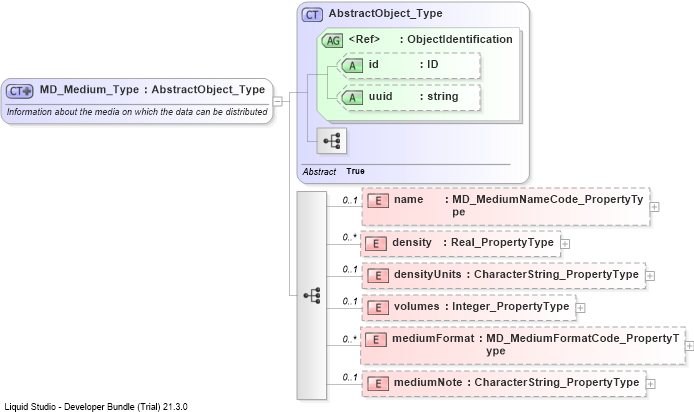This screenshot has width=694, height=412.
Task: Click the E icon of mediumFormat element
Action: pyautogui.click(x=376, y=339)
